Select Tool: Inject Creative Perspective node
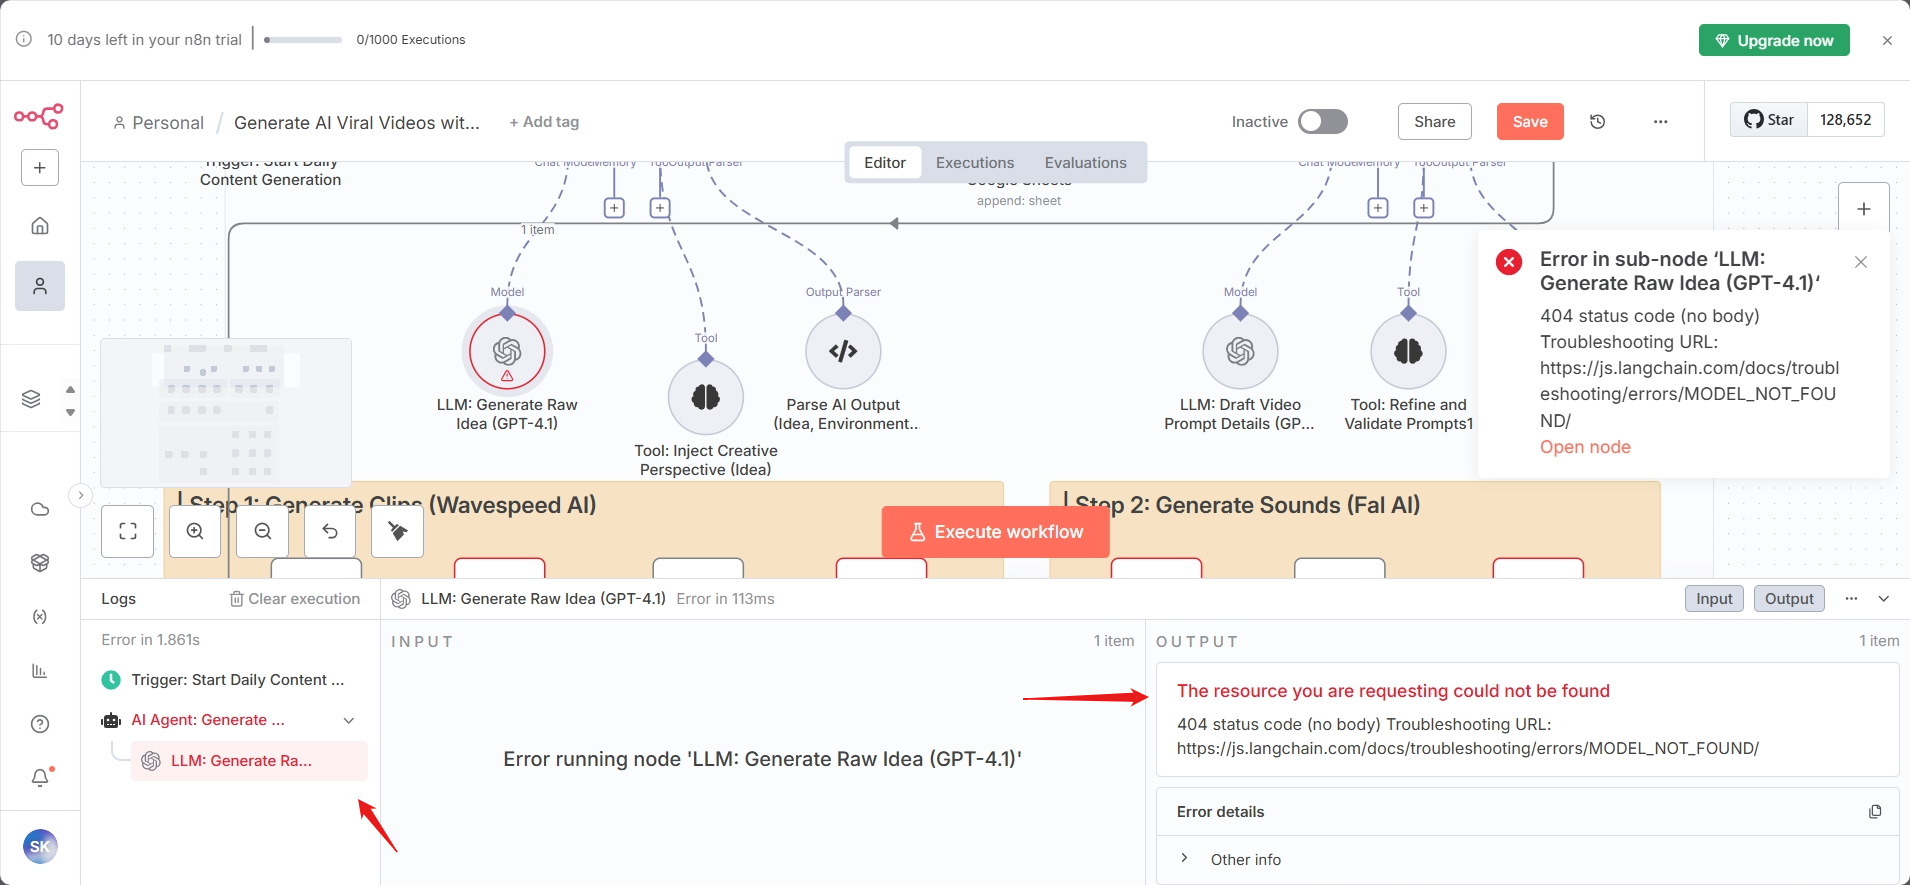 [706, 397]
